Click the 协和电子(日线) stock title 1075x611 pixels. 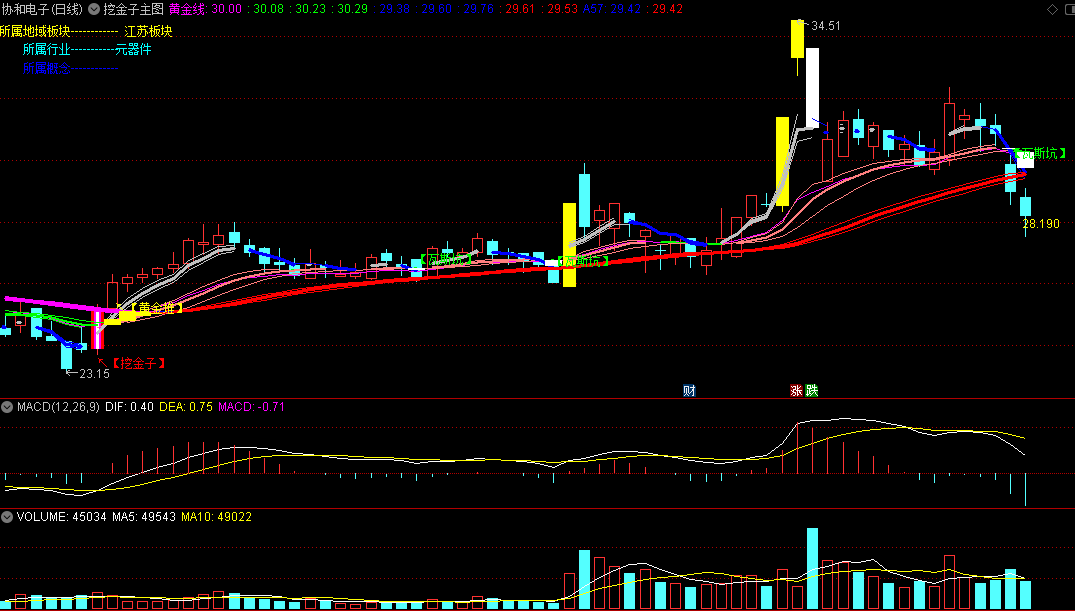click(x=43, y=9)
